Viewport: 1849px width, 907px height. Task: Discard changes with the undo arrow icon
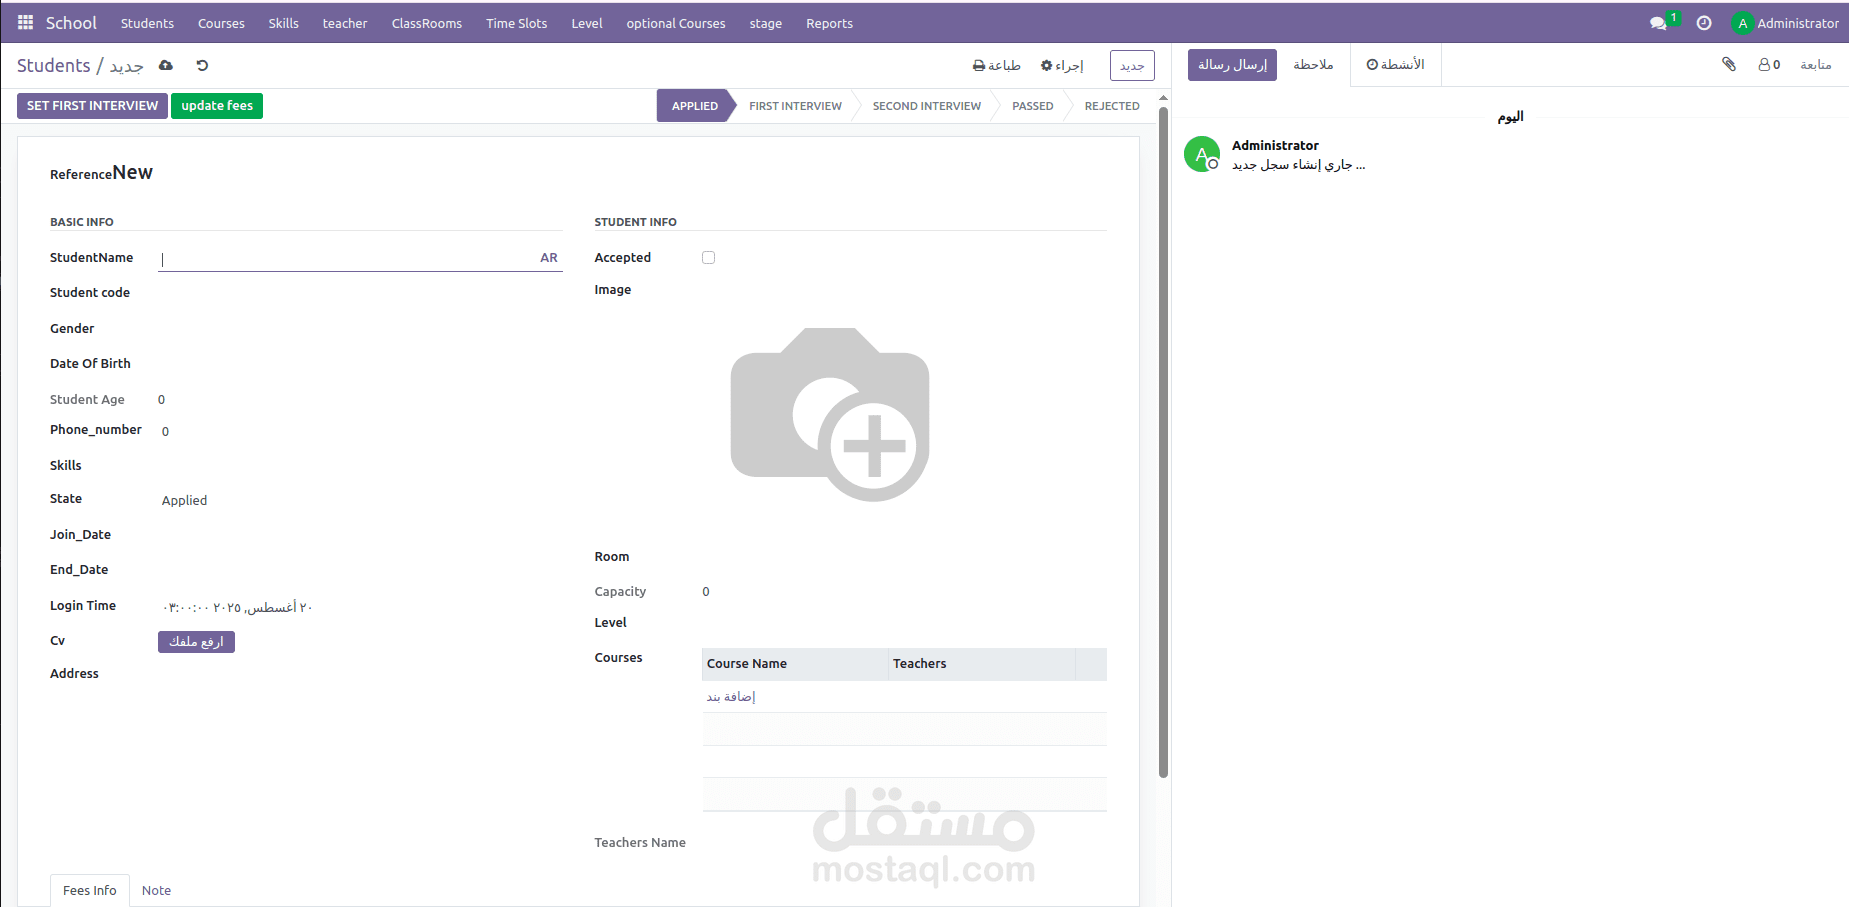pyautogui.click(x=202, y=65)
